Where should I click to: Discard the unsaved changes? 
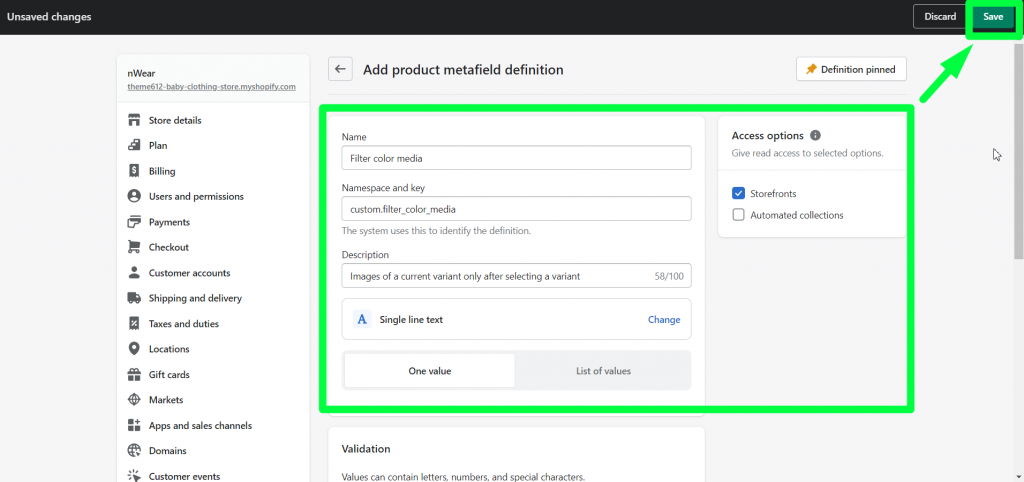(x=940, y=17)
